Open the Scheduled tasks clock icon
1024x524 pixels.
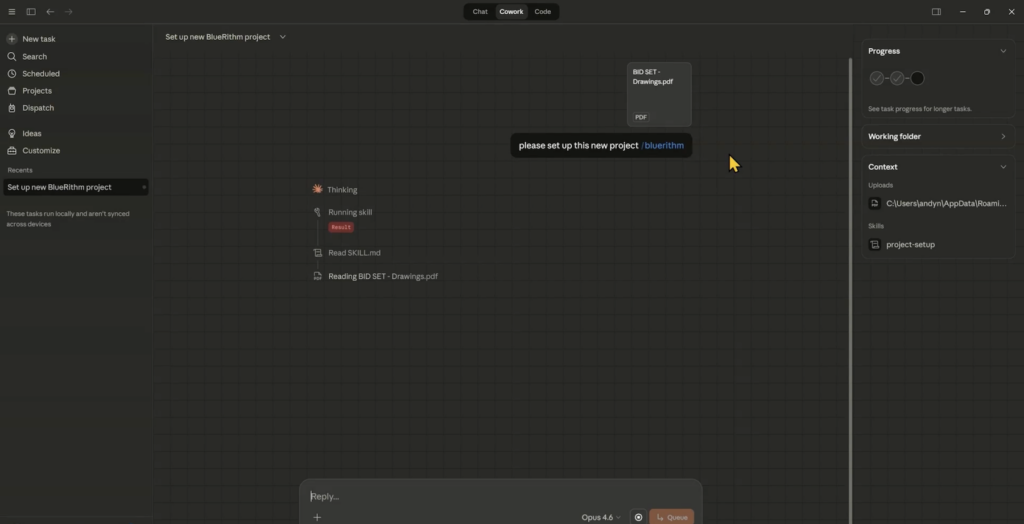12,74
